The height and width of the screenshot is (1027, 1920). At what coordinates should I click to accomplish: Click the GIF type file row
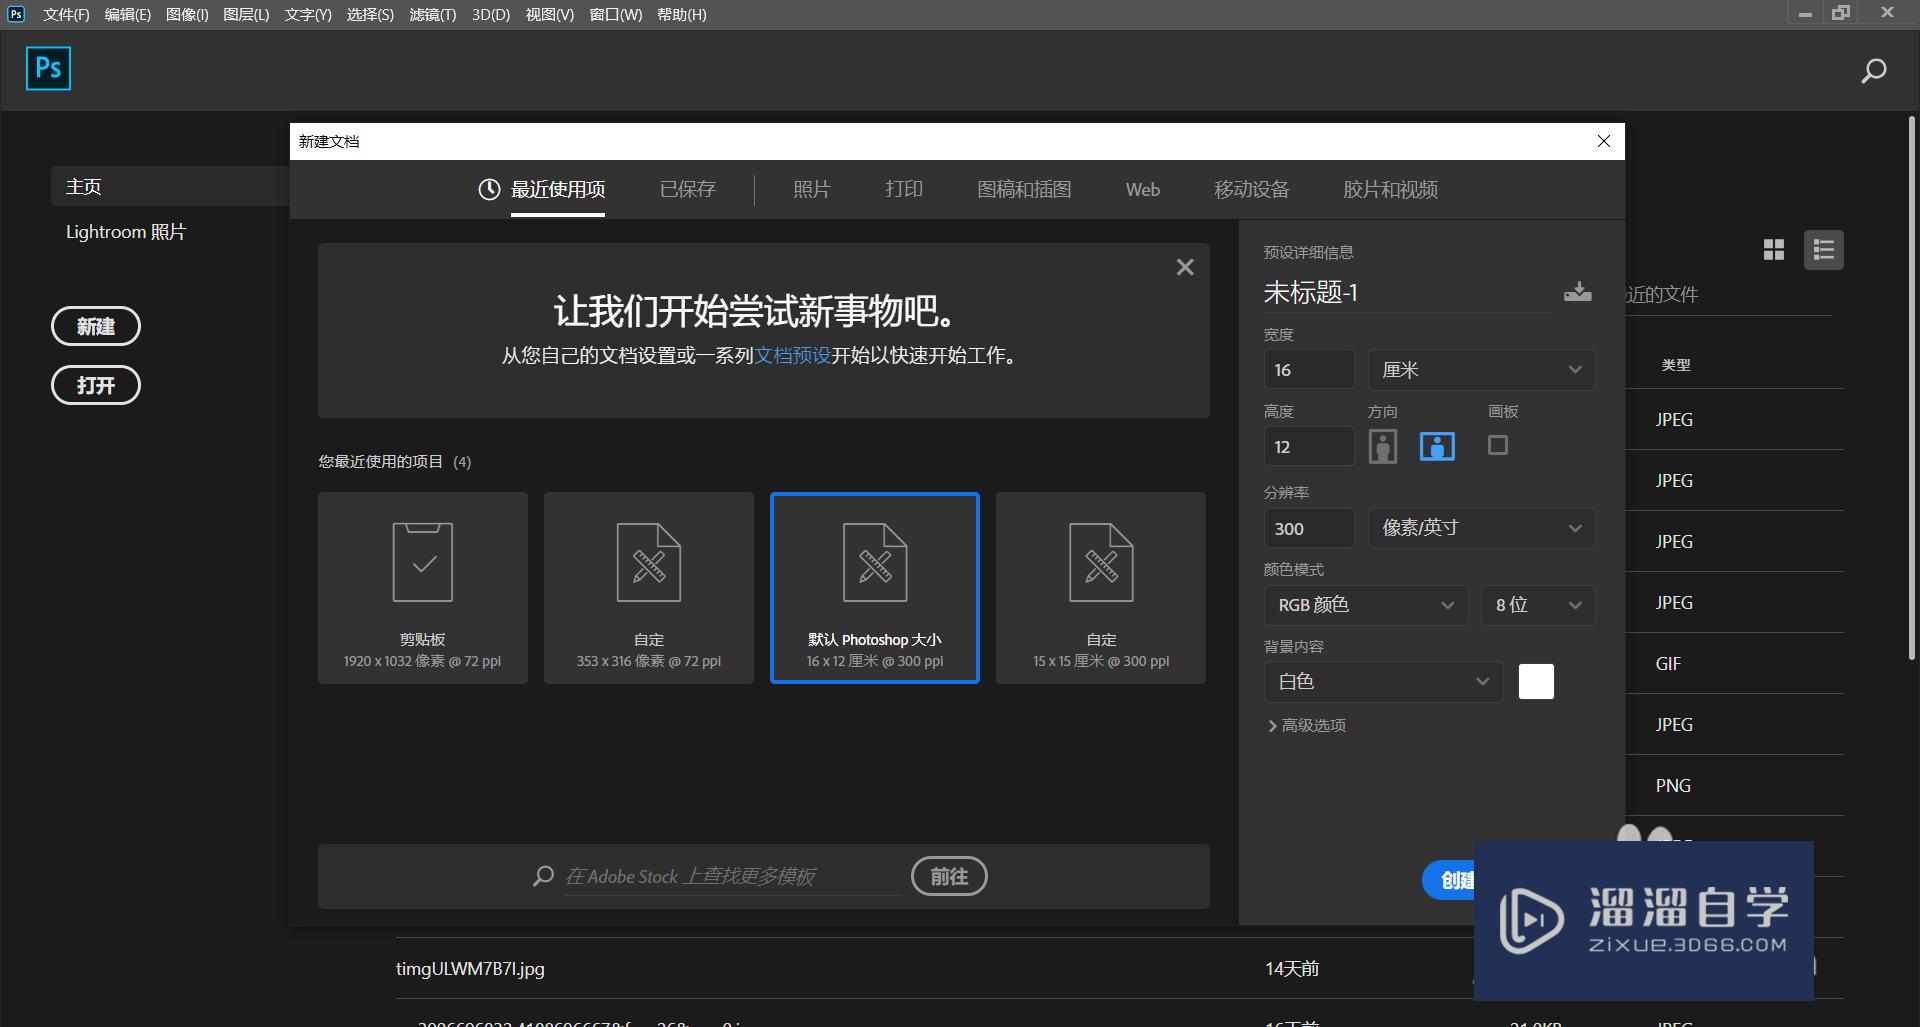pos(1734,664)
